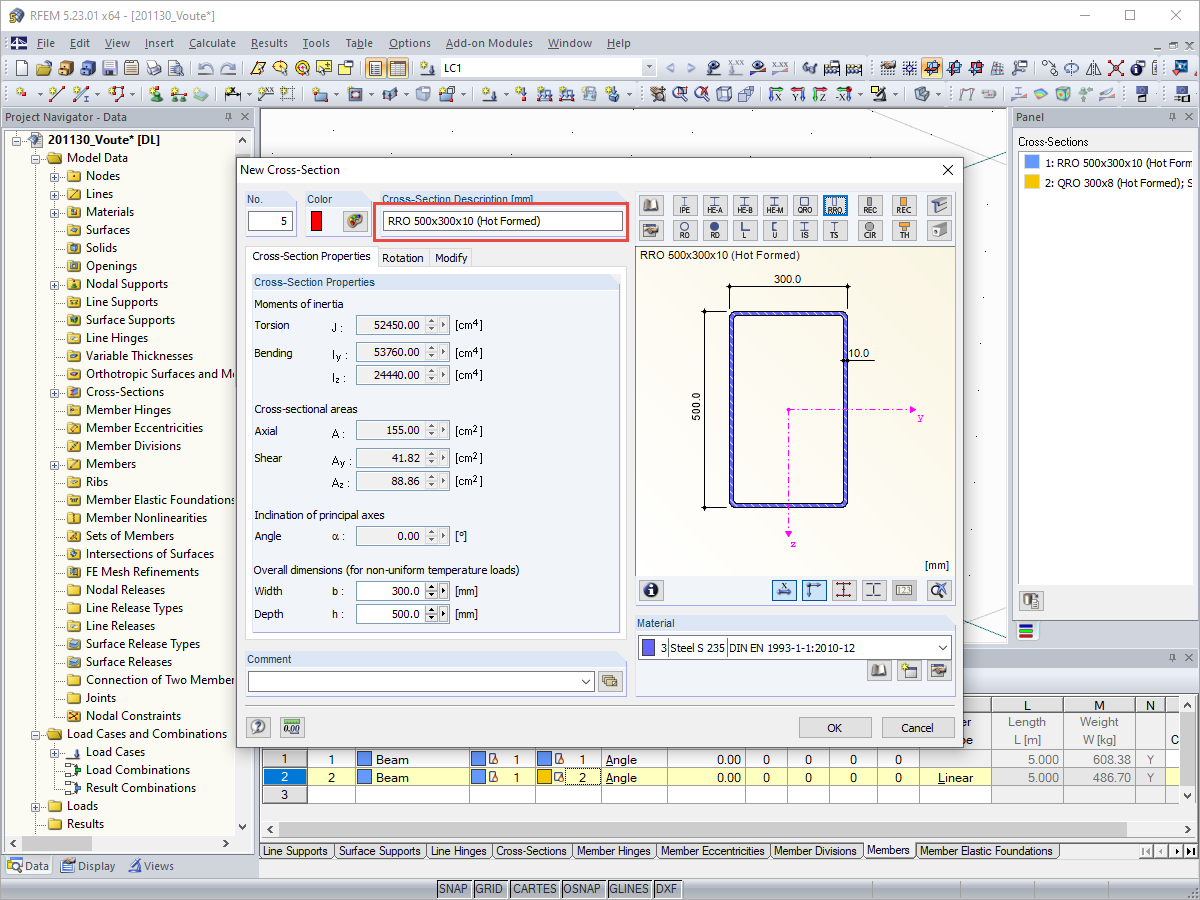
Task: Select the Load Combinations tree item
Action: 138,770
